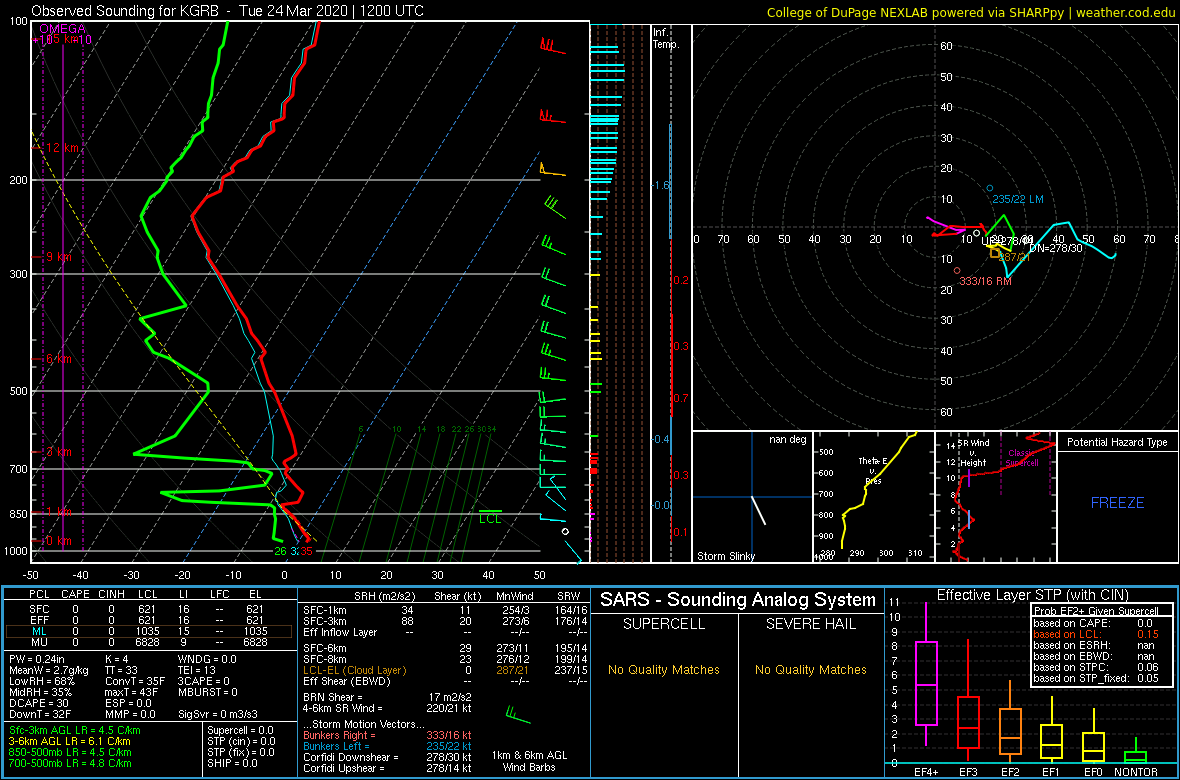Select the orange 'LCL-EL (Cloud Layer)' row
Screen dimensions: 1180x780
click(x=444, y=670)
